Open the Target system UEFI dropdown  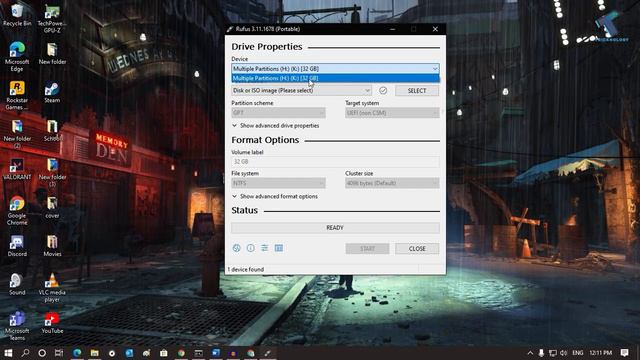(392, 112)
